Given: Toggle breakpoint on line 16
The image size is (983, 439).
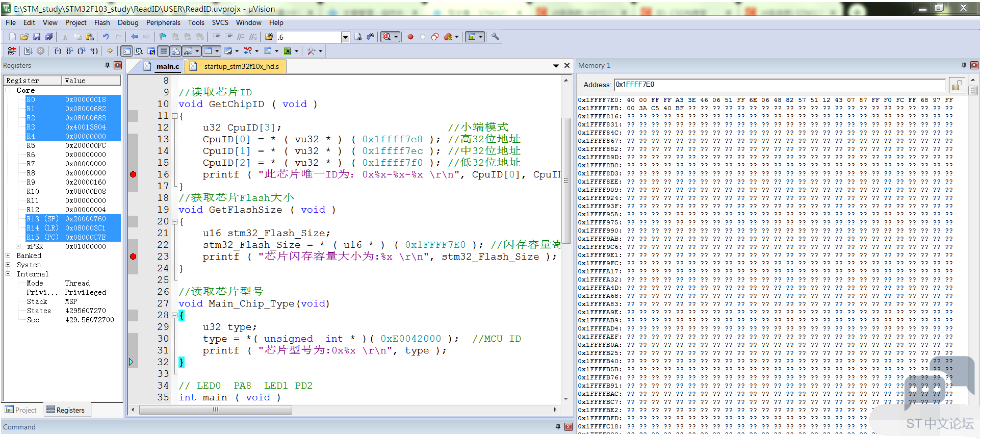Looking at the screenshot, I should pos(132,174).
